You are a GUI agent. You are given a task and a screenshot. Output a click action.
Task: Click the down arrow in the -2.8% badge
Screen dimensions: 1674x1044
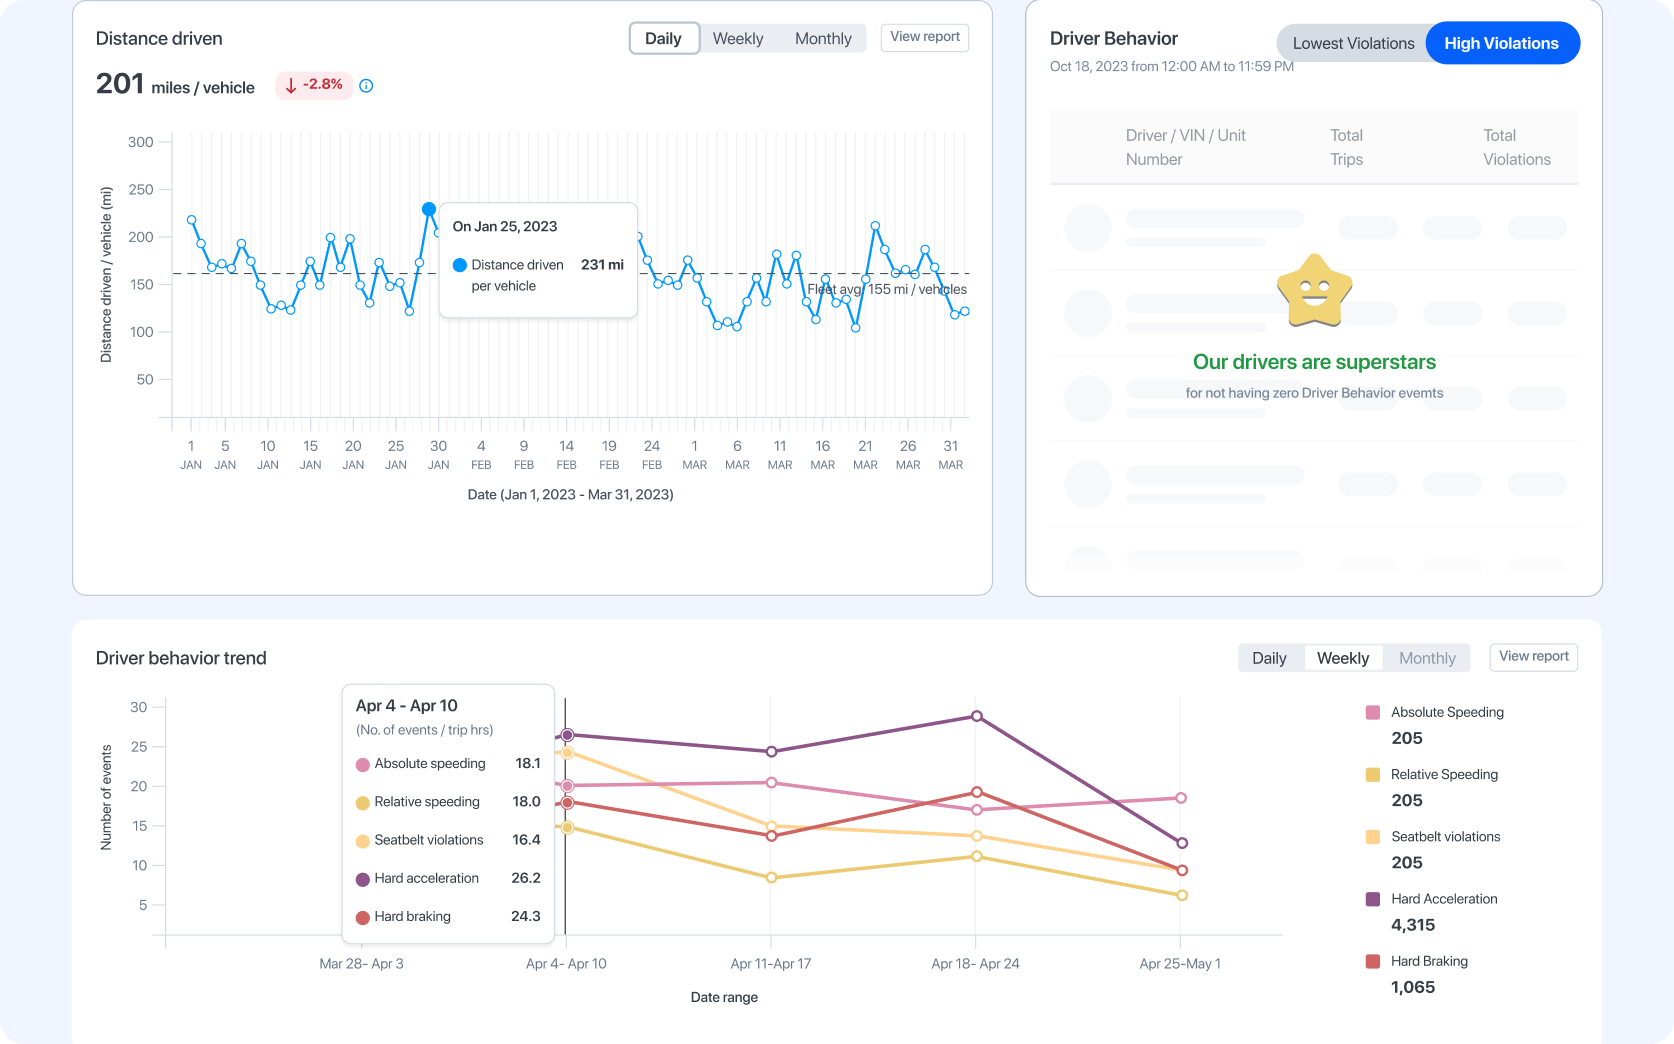pos(291,86)
